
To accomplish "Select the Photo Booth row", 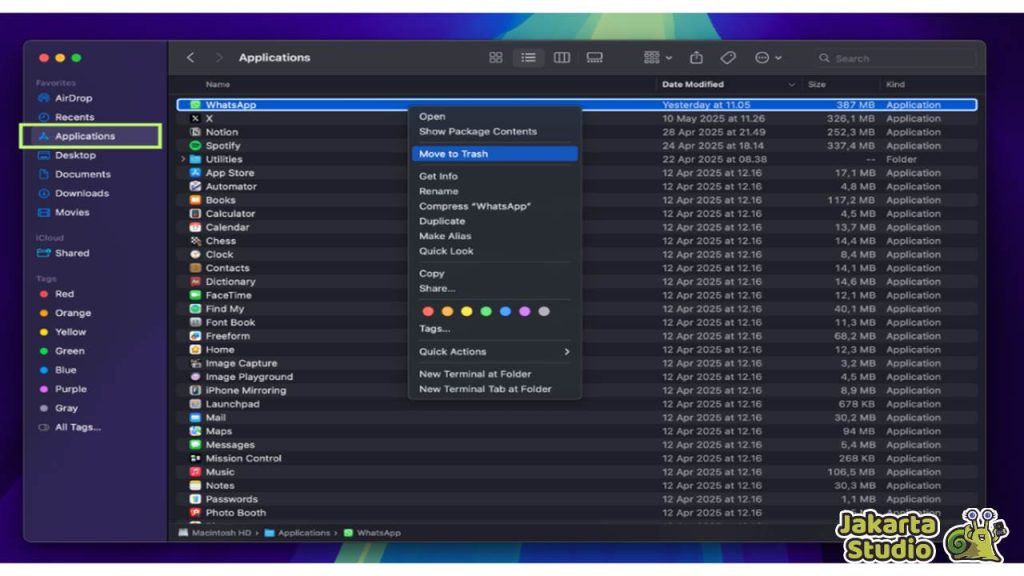I will coord(577,513).
